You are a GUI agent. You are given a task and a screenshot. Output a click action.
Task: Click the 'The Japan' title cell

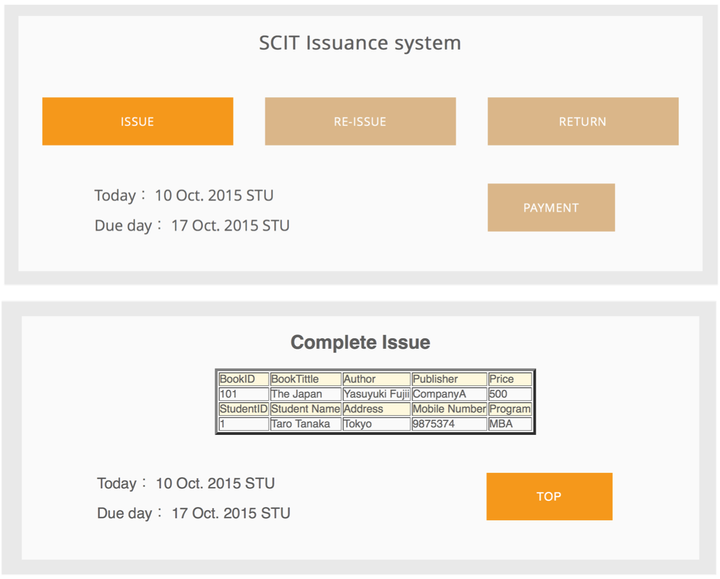(x=305, y=394)
